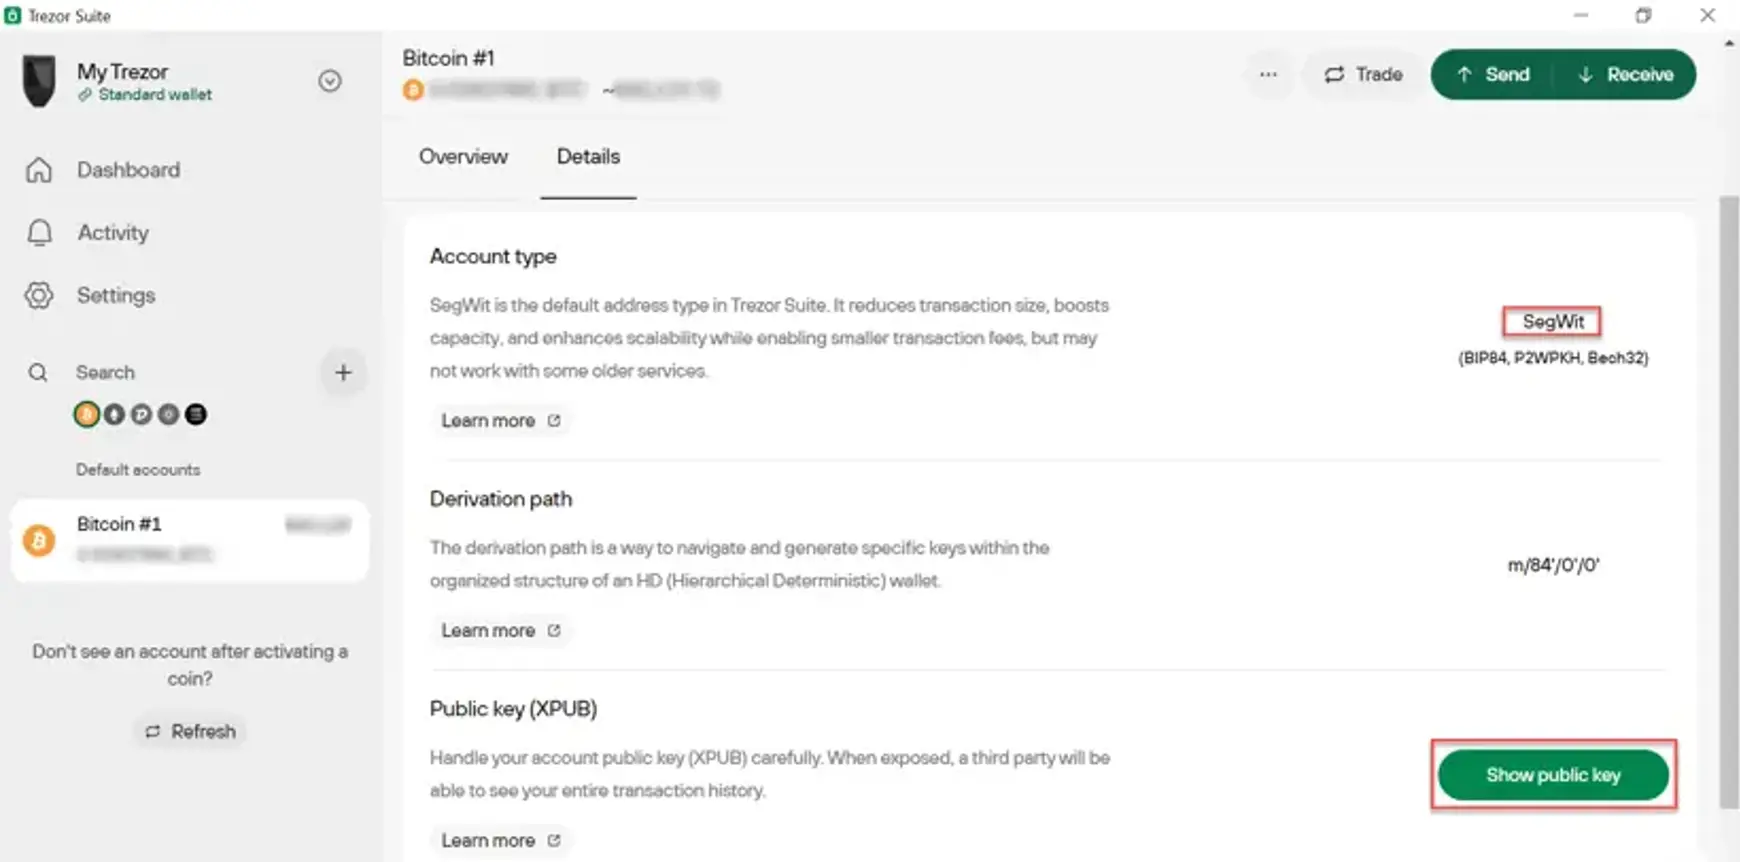Click the plus icon to add an account
Image resolution: width=1740 pixels, height=862 pixels.
coord(343,372)
